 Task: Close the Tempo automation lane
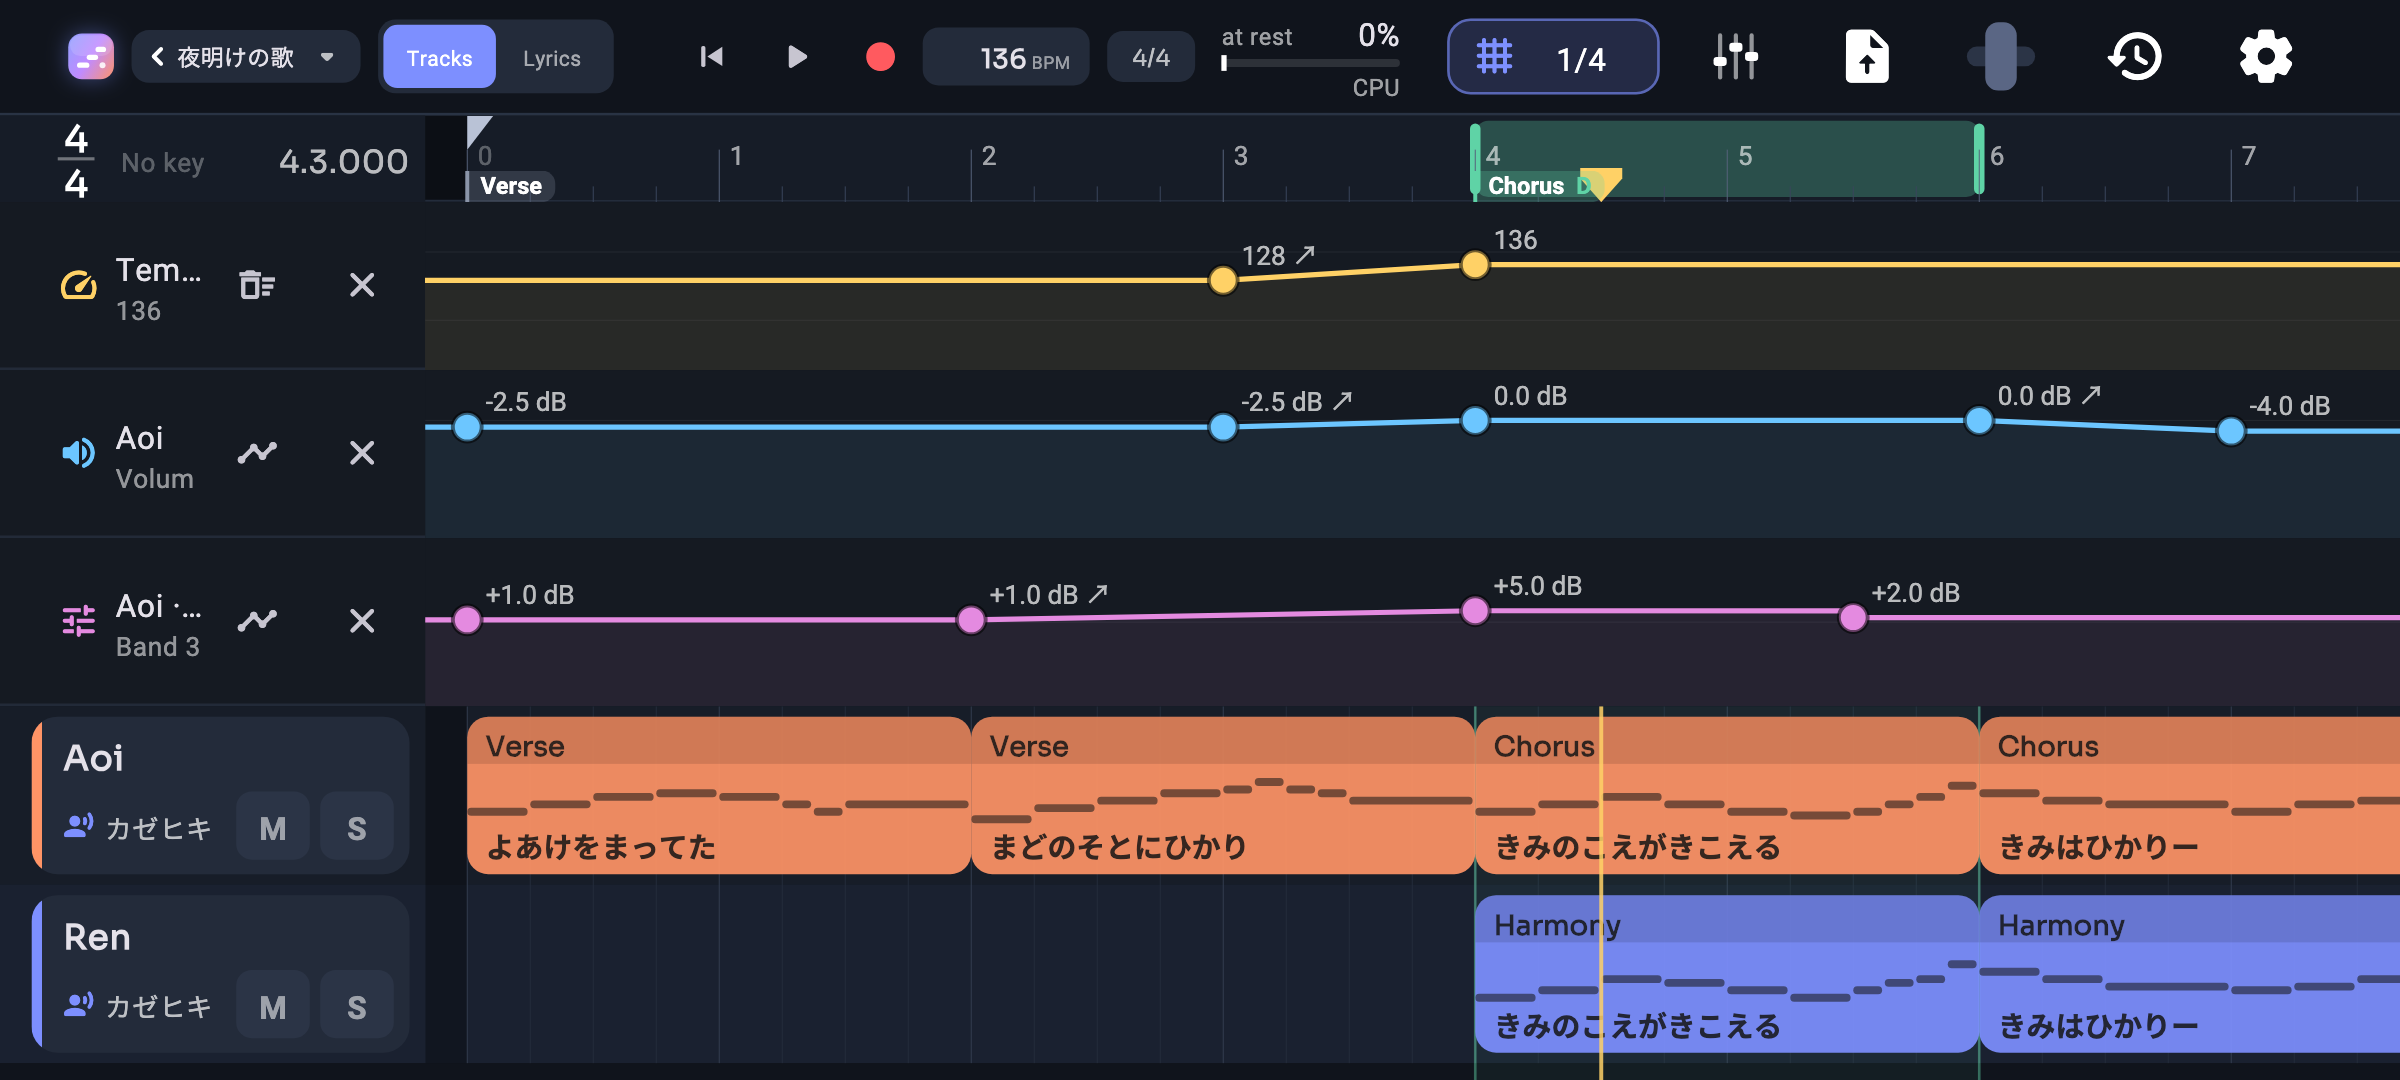click(362, 285)
